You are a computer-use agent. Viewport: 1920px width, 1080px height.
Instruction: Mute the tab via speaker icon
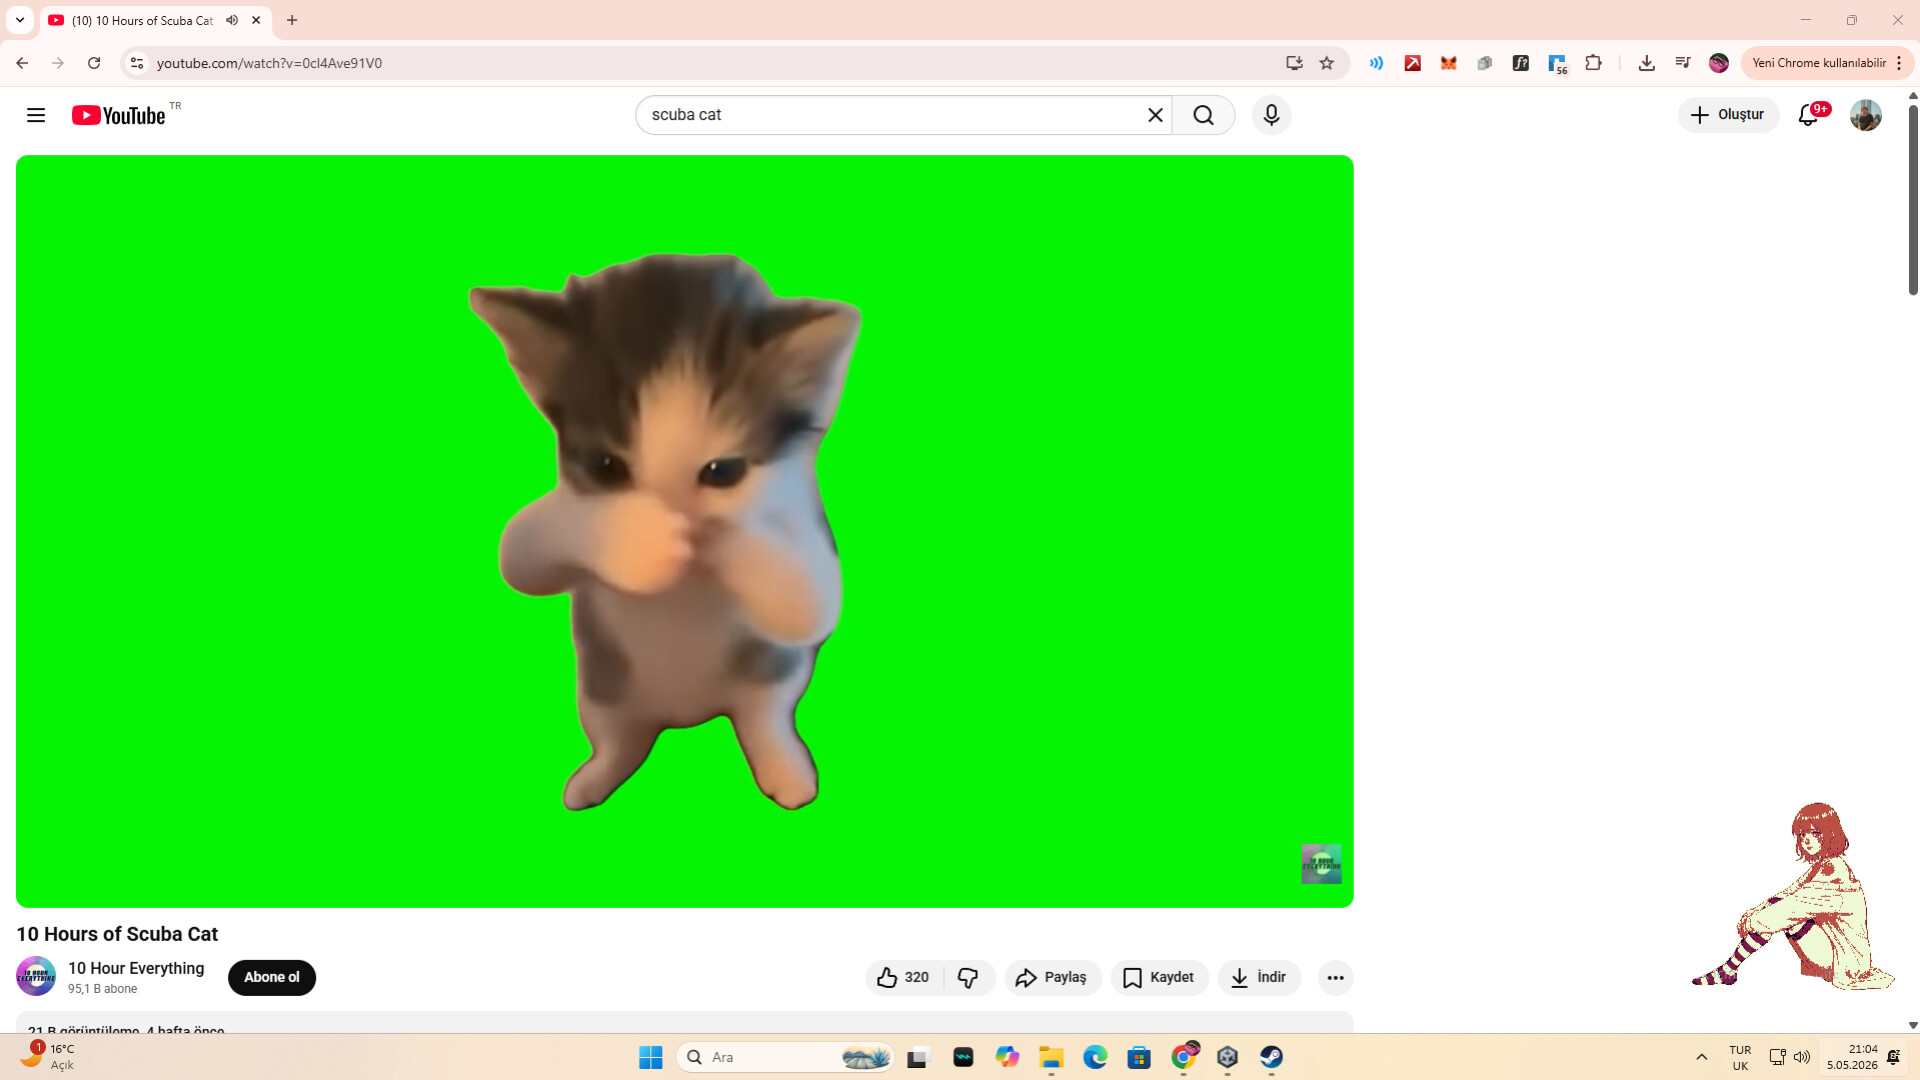(x=232, y=20)
